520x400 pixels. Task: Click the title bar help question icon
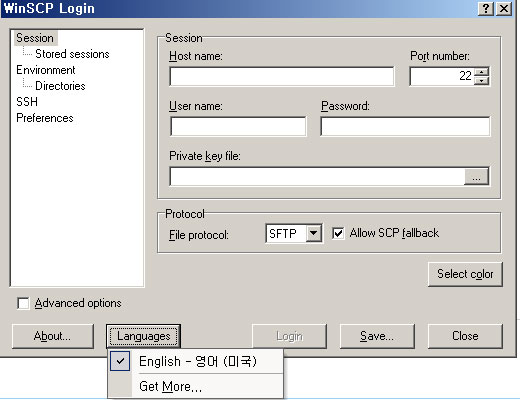point(486,8)
